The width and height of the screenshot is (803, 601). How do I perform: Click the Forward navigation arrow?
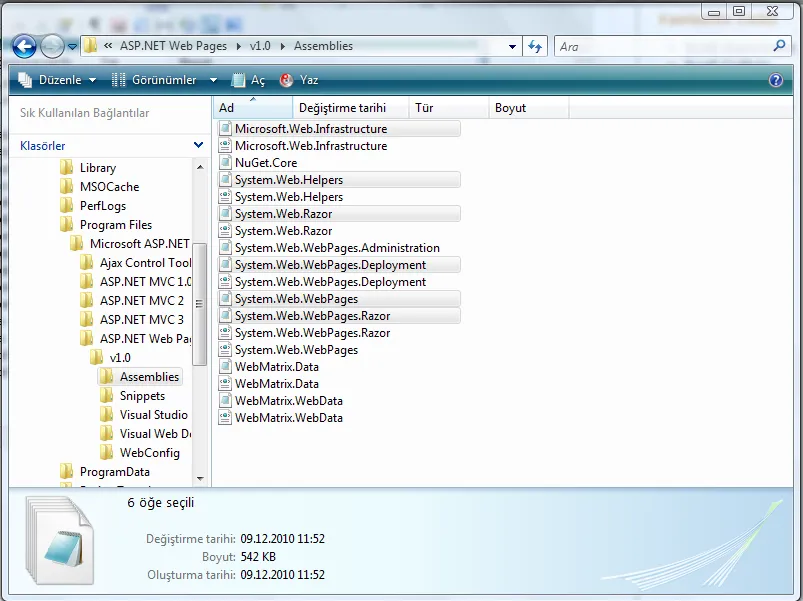[x=52, y=47]
